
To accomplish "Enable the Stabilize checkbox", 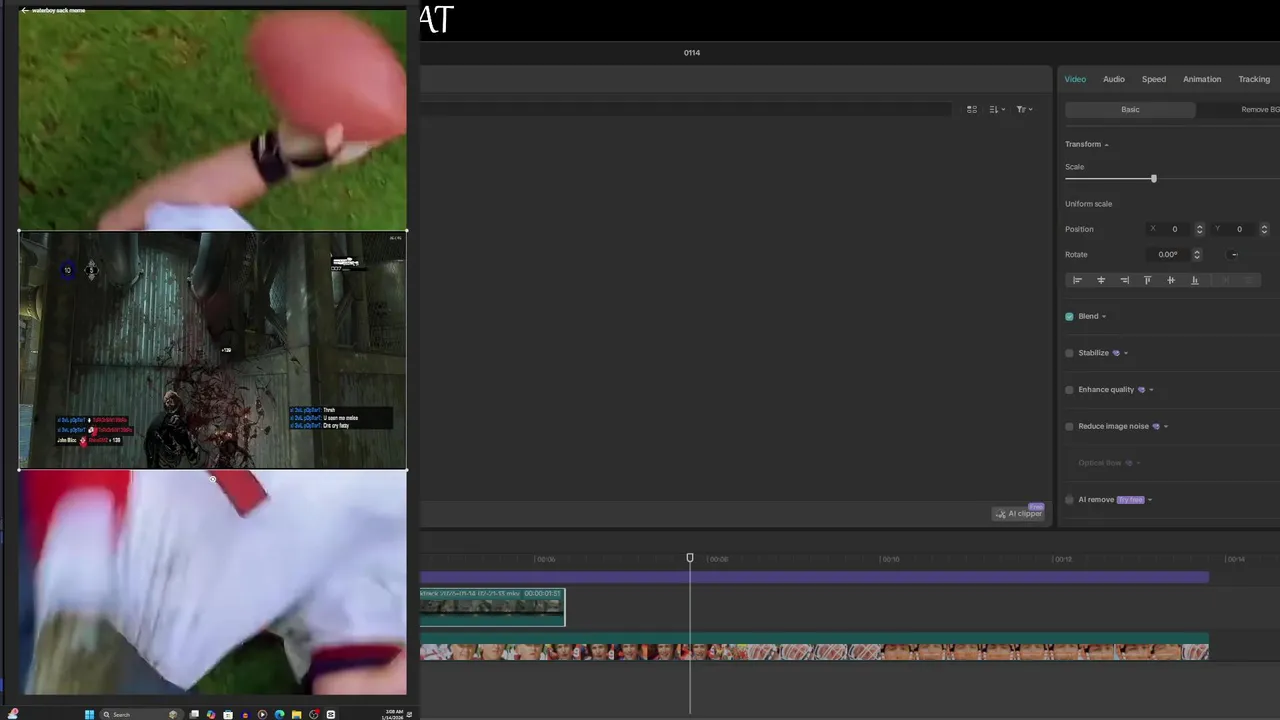I will point(1069,353).
